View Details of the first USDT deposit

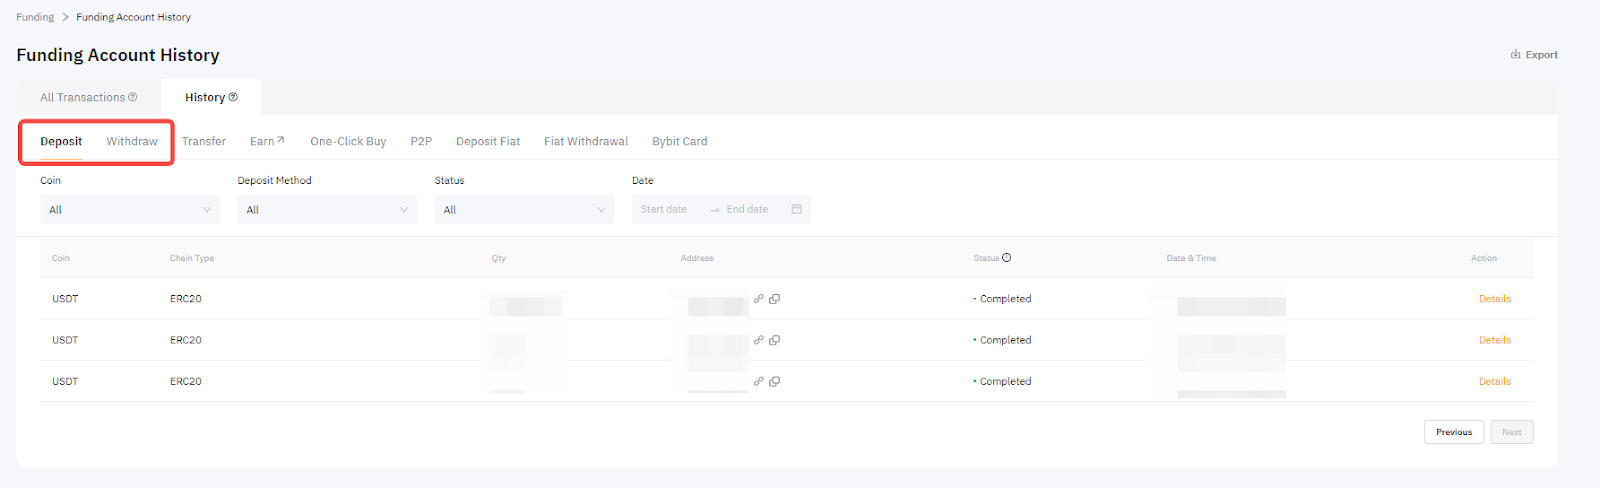pyautogui.click(x=1494, y=299)
